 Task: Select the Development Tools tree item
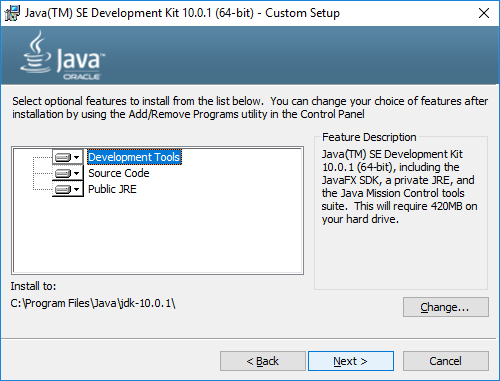(134, 157)
